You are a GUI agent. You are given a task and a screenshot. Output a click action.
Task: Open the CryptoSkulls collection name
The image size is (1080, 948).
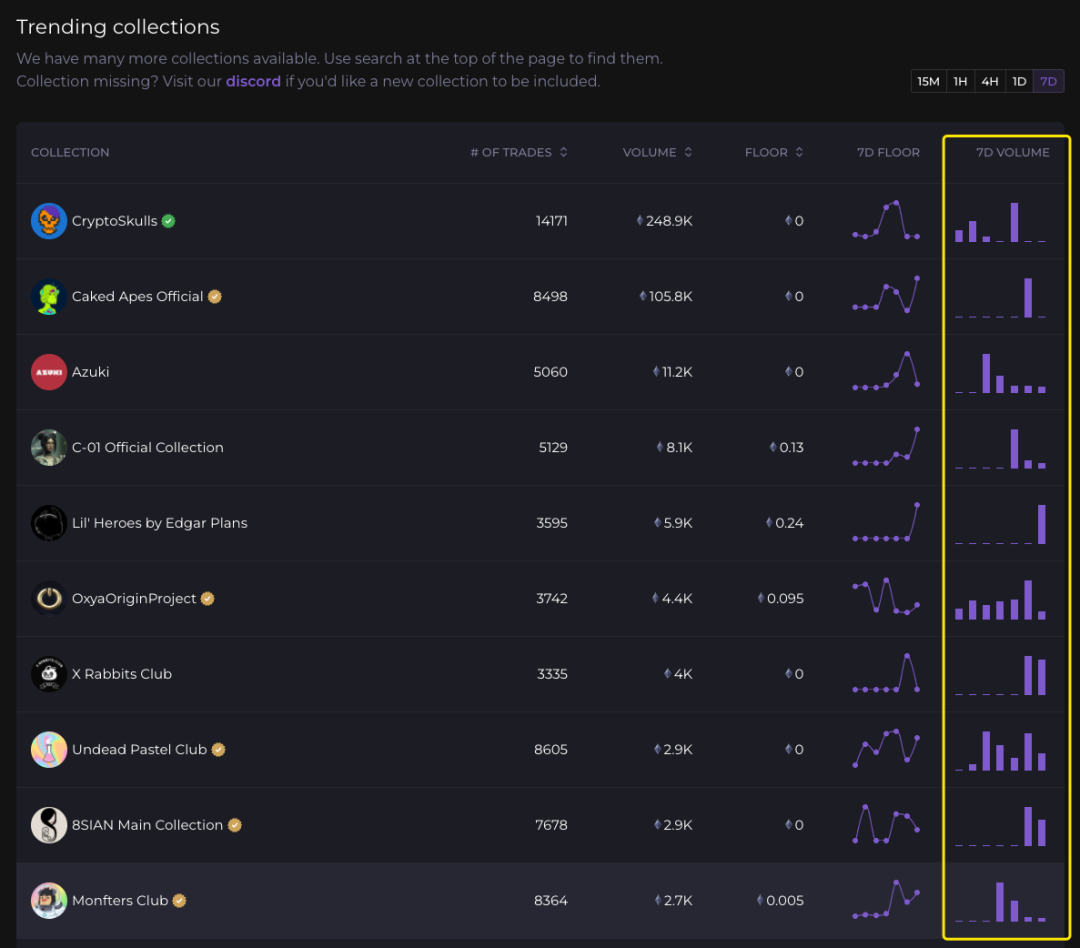click(x=114, y=221)
